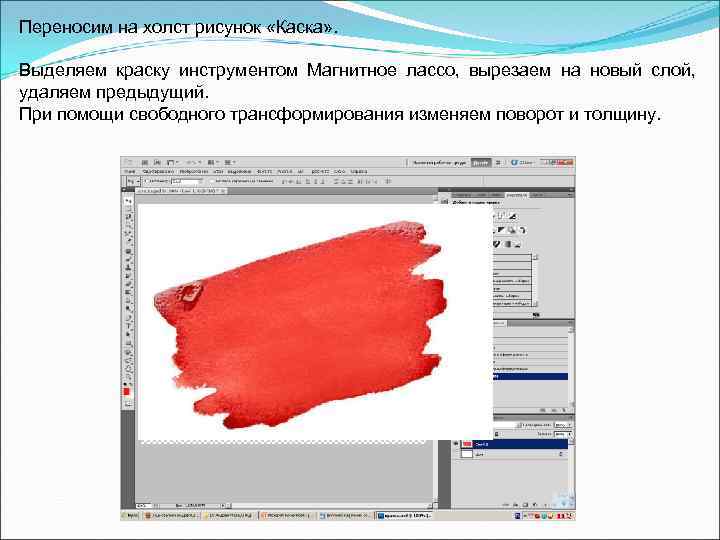Open the CS Live button

tap(523, 163)
